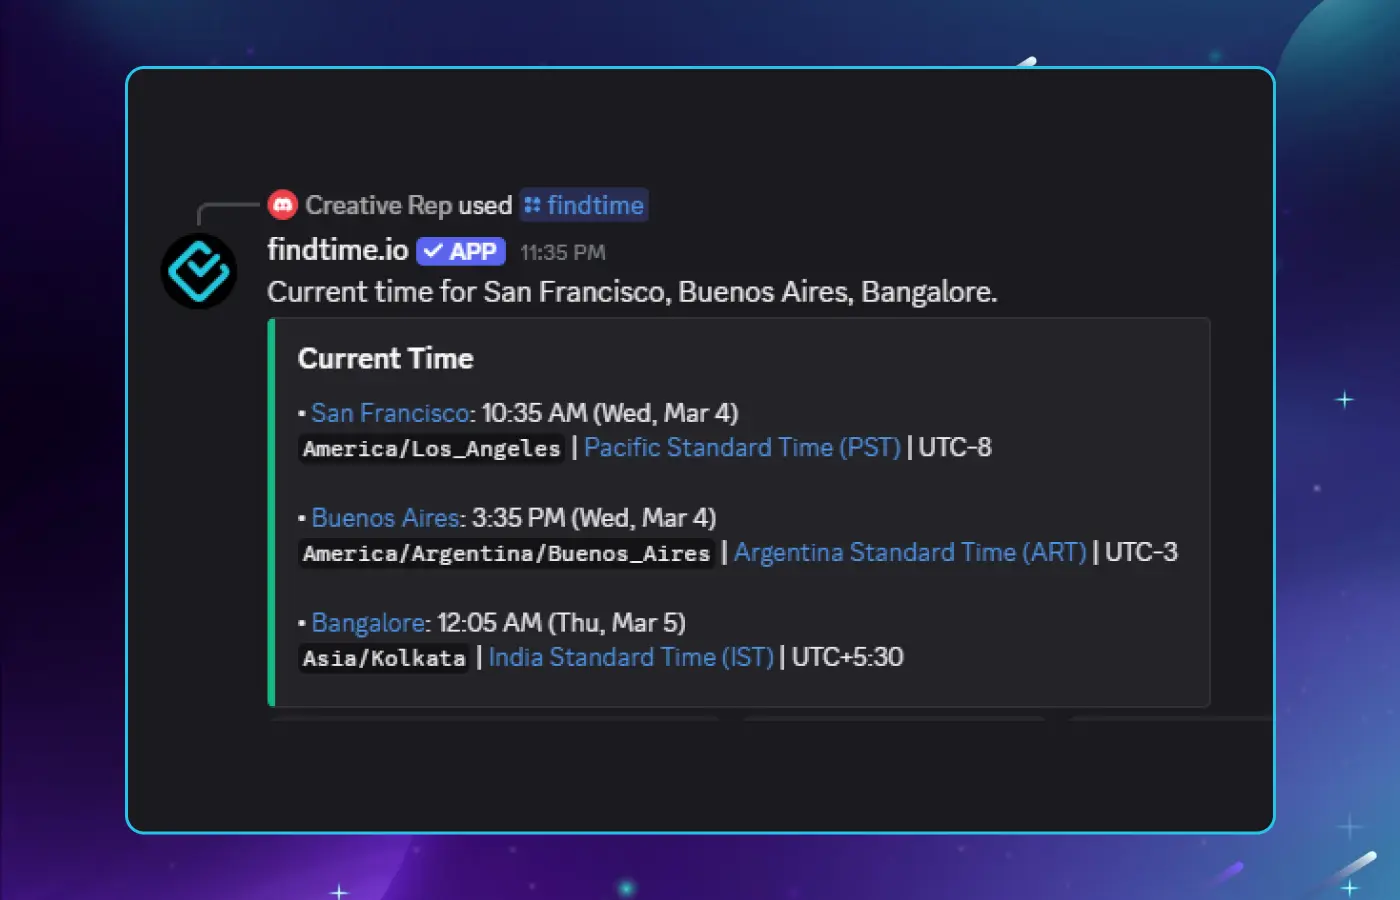This screenshot has height=900, width=1400.
Task: Open the San Francisco city link
Action: point(390,413)
